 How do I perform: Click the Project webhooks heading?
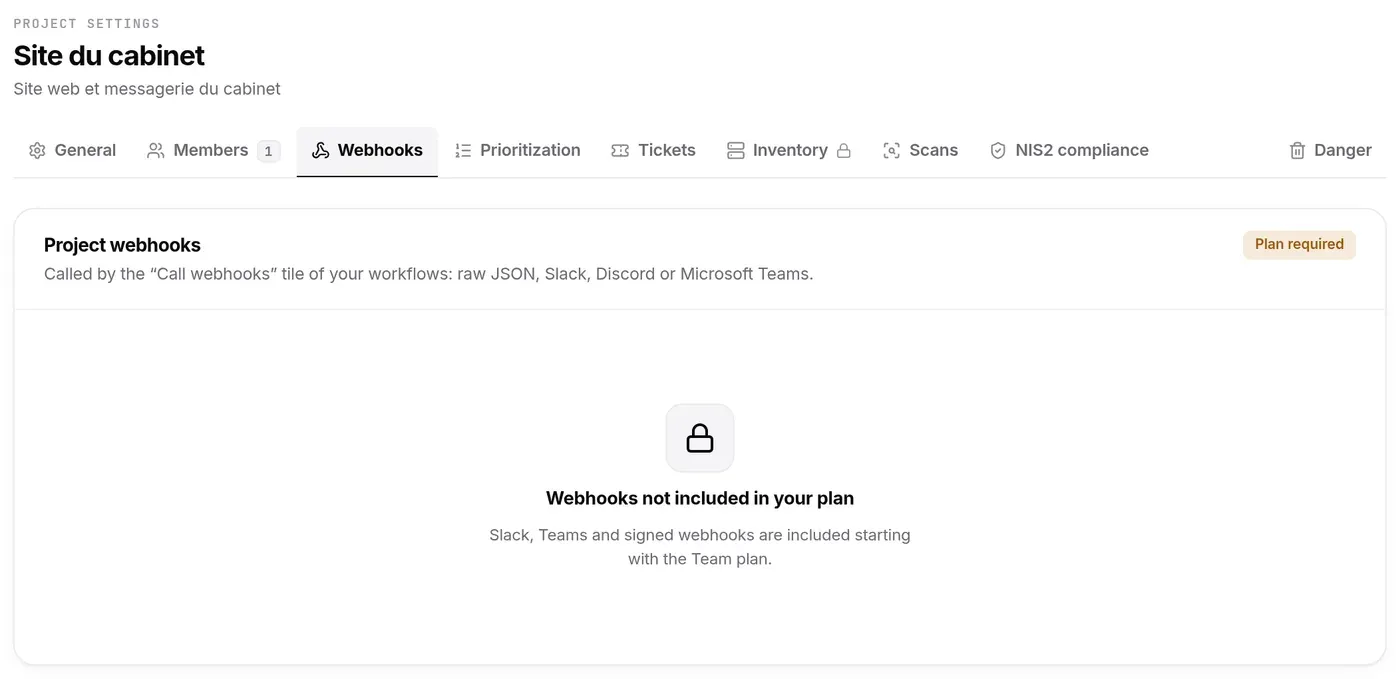pos(122,245)
